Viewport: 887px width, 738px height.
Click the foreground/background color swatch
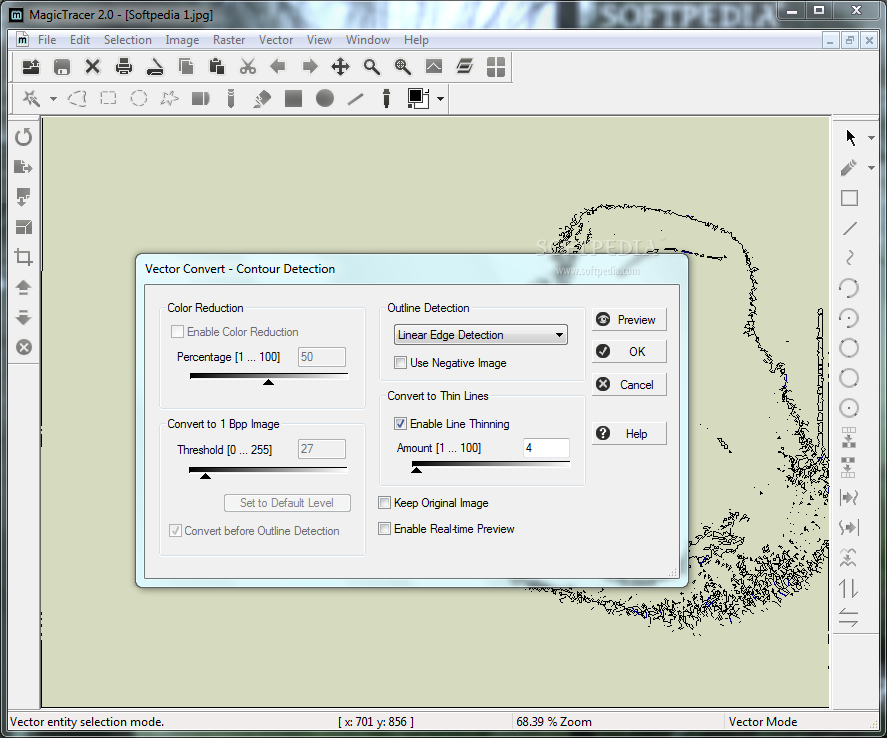point(418,99)
